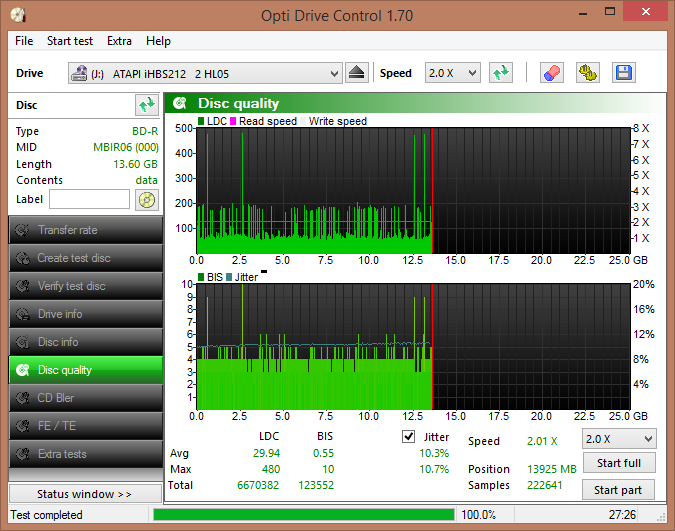
Task: Click the refresh drive speed icon
Action: click(x=501, y=73)
